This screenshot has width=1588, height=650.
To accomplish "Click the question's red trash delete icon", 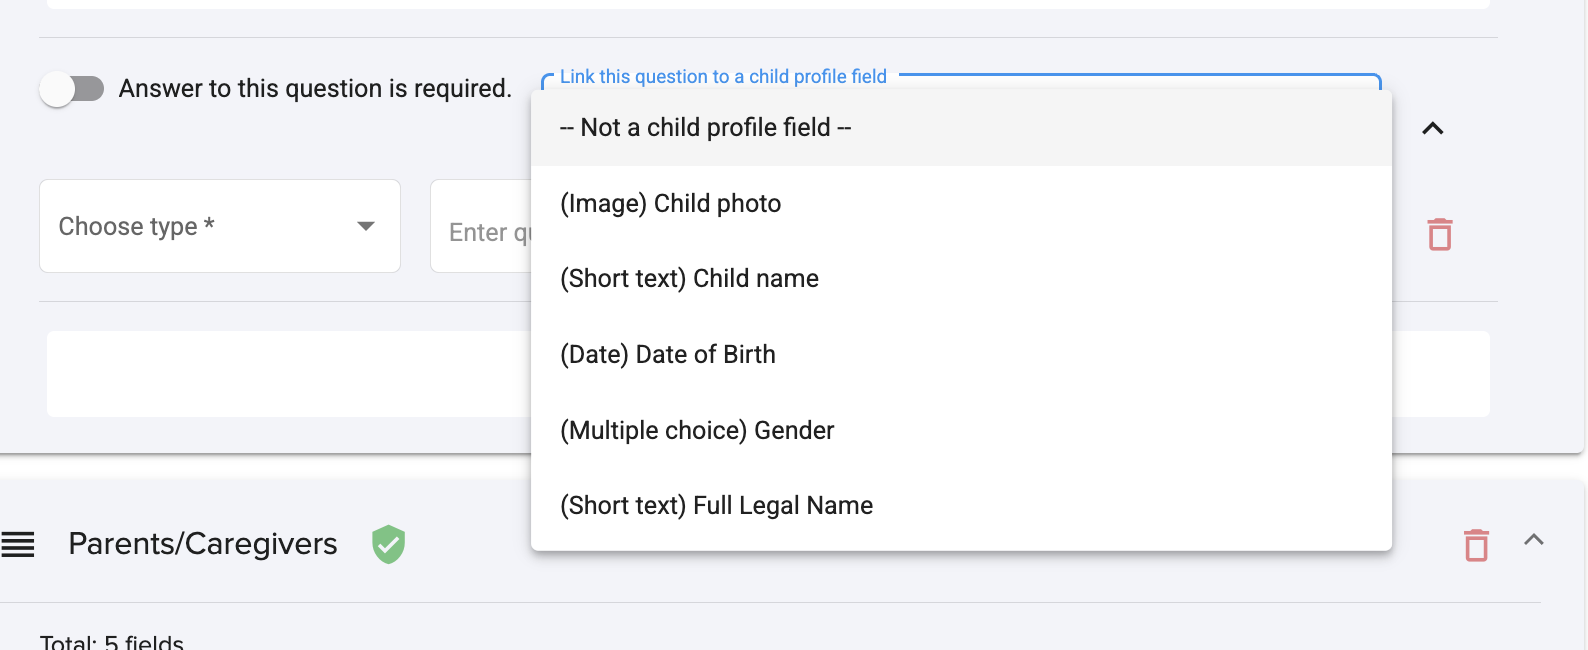I will point(1439,234).
